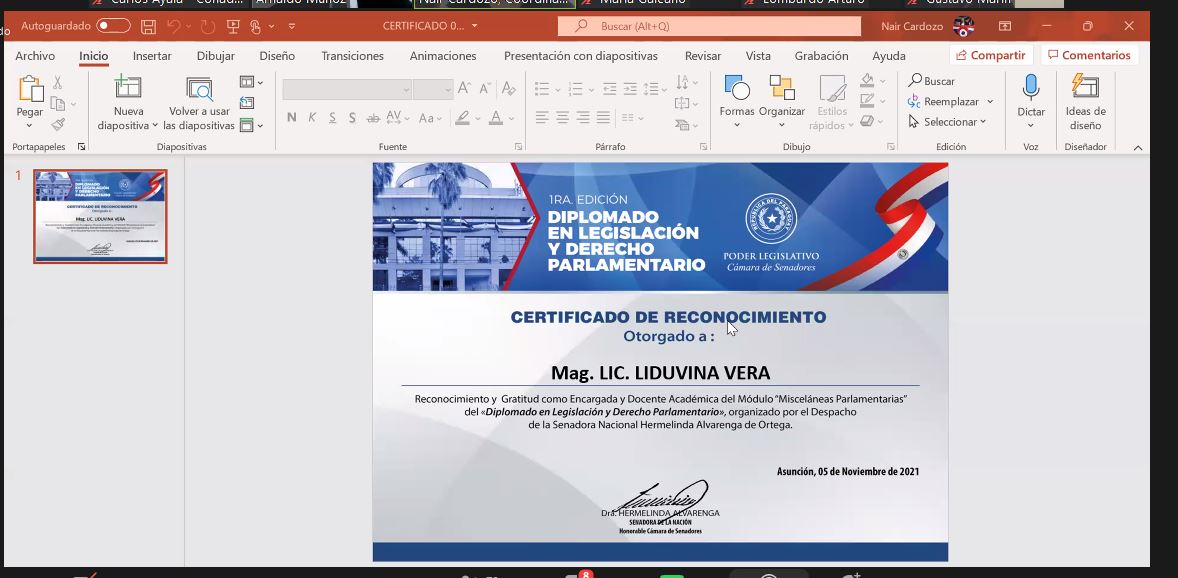This screenshot has width=1178, height=578.
Task: Collapse the ribbon with the chevron
Action: (x=1137, y=147)
